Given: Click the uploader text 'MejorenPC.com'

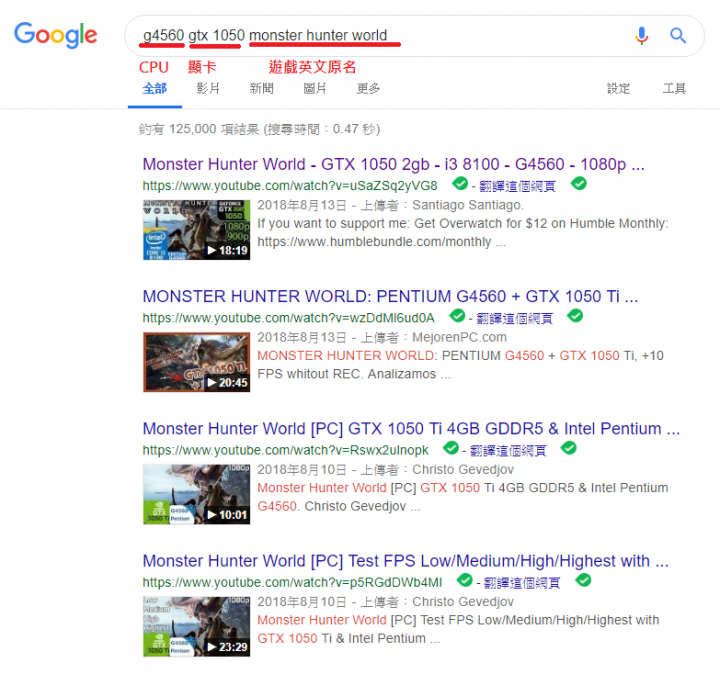Looking at the screenshot, I should click(459, 337).
